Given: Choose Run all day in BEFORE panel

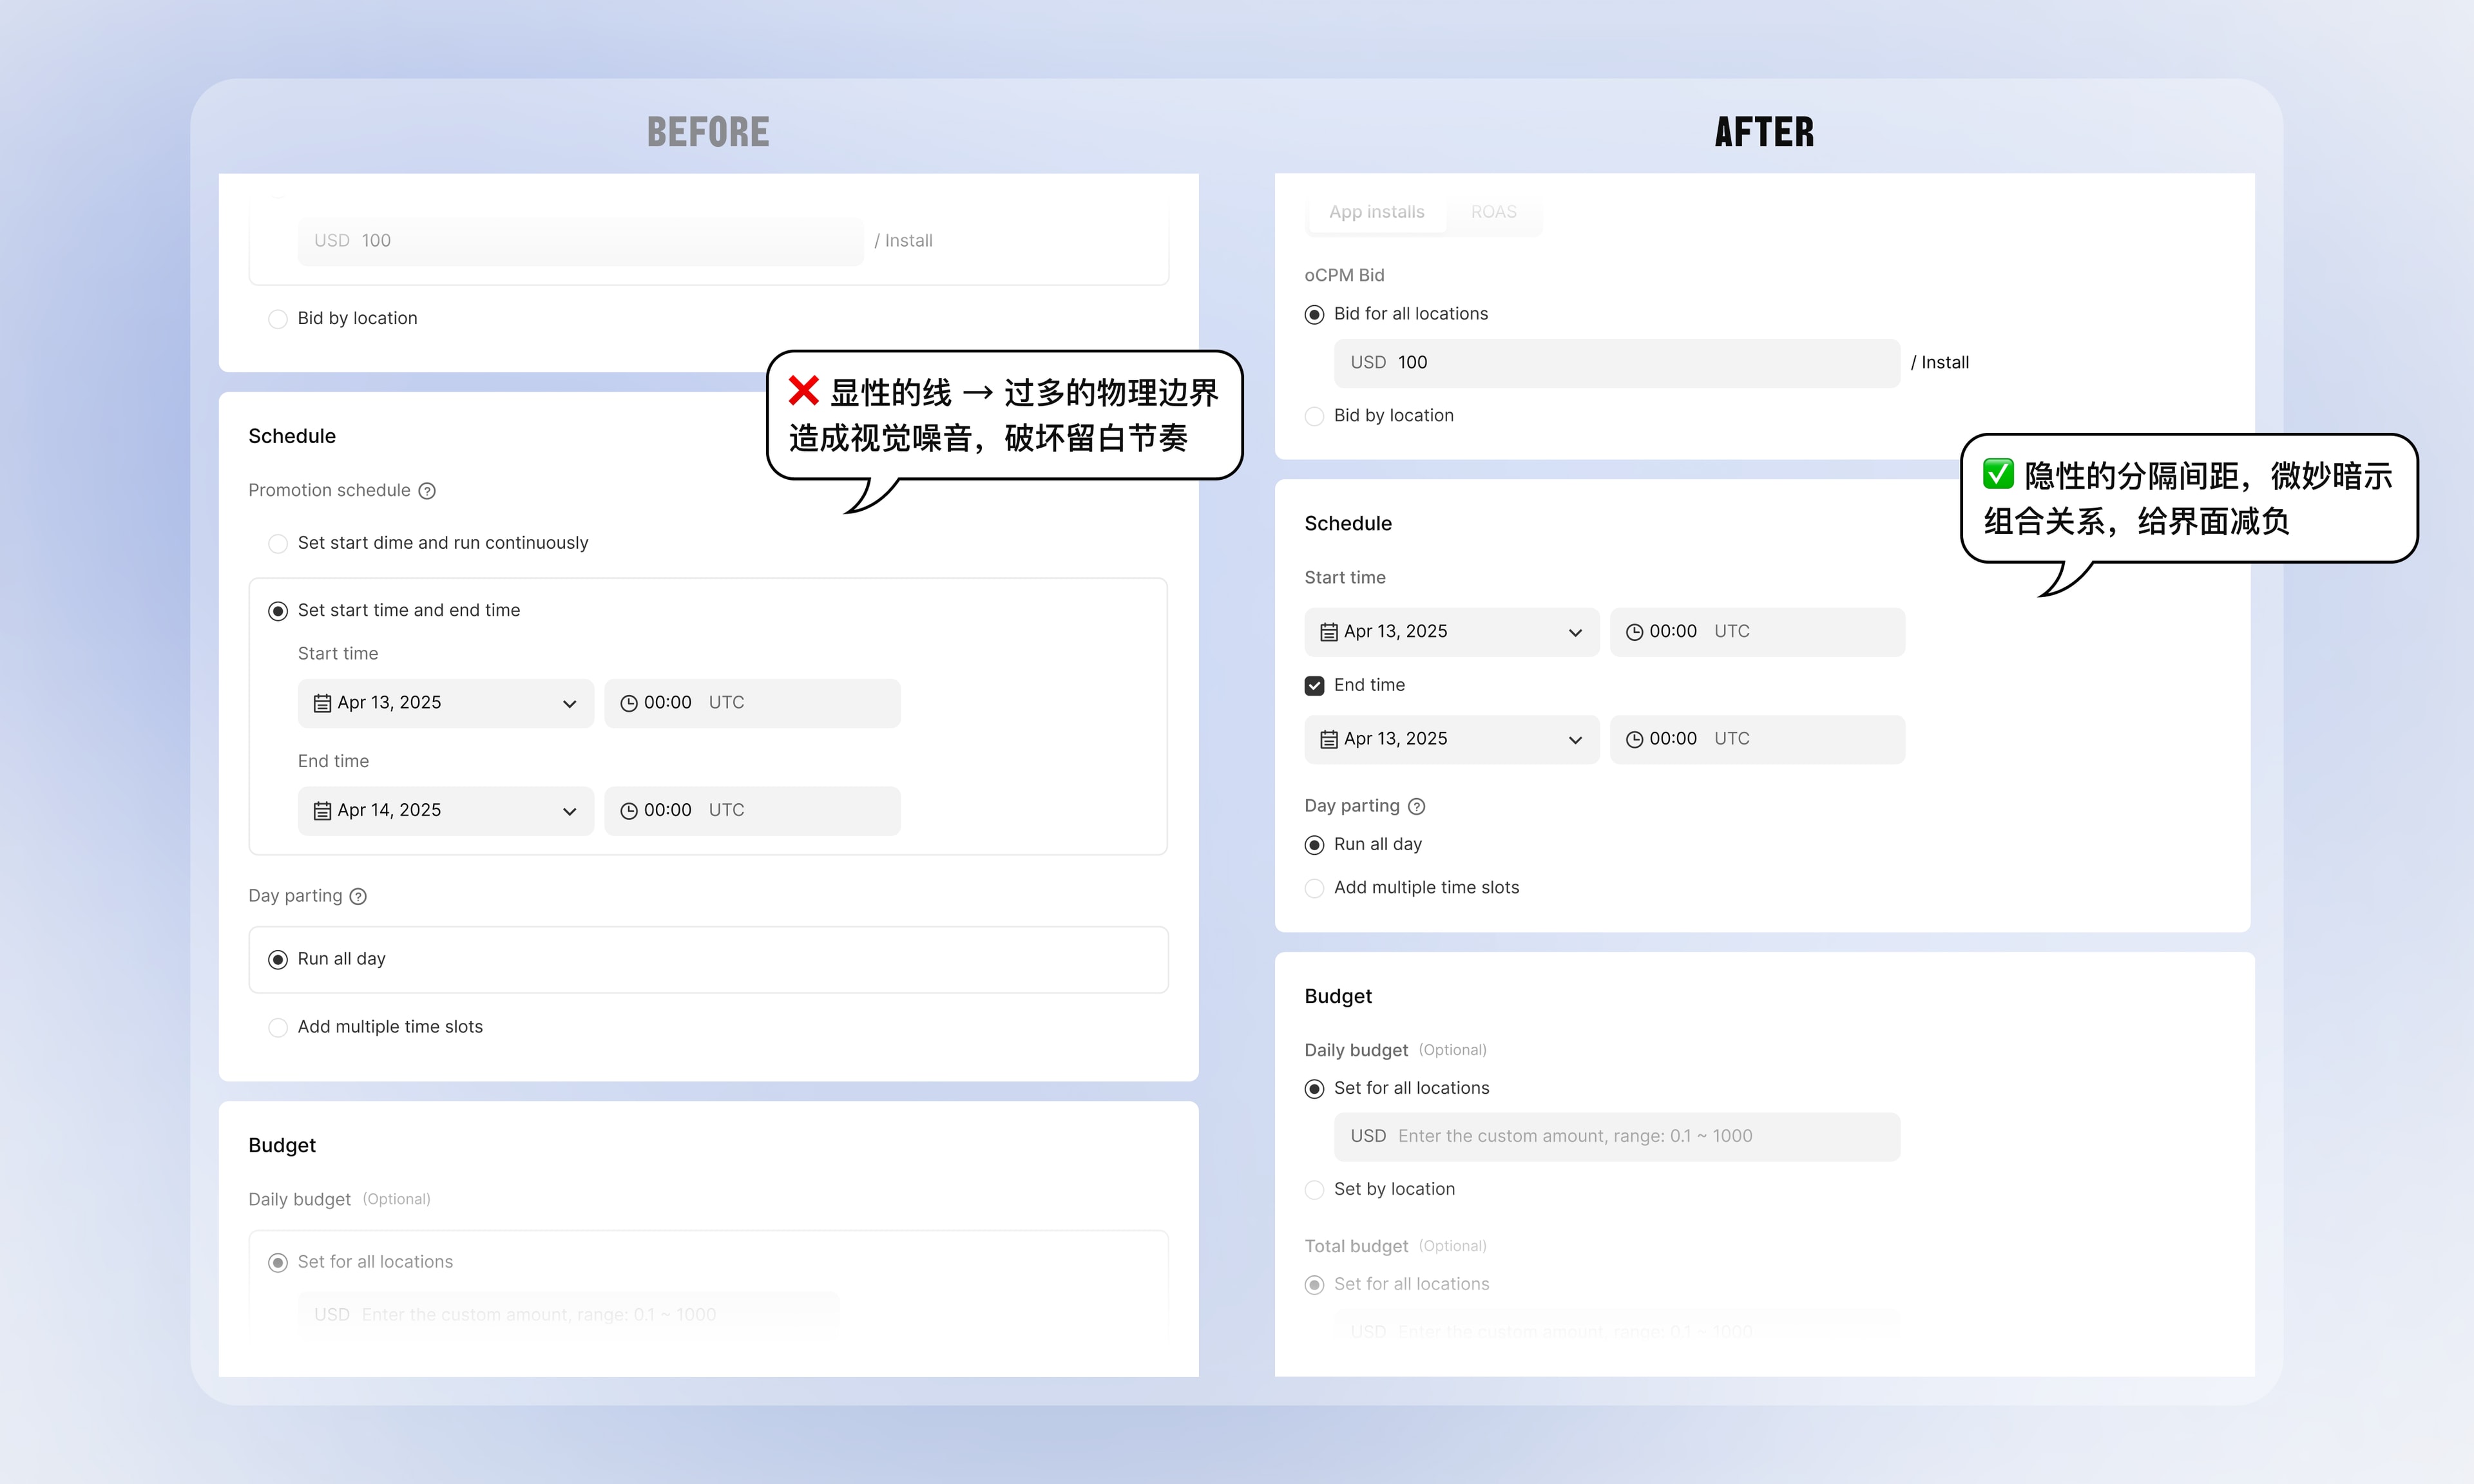Looking at the screenshot, I should (x=278, y=960).
